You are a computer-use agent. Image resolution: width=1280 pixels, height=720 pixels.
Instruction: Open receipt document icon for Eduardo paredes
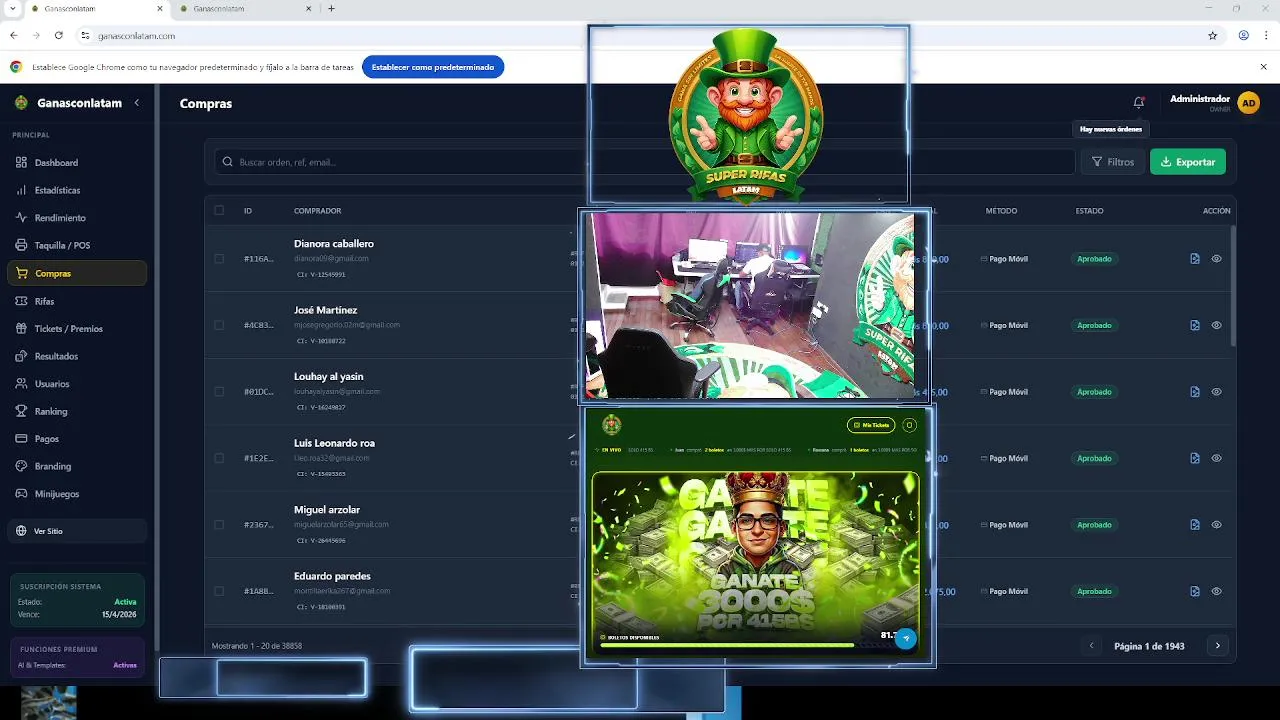[x=1195, y=591]
